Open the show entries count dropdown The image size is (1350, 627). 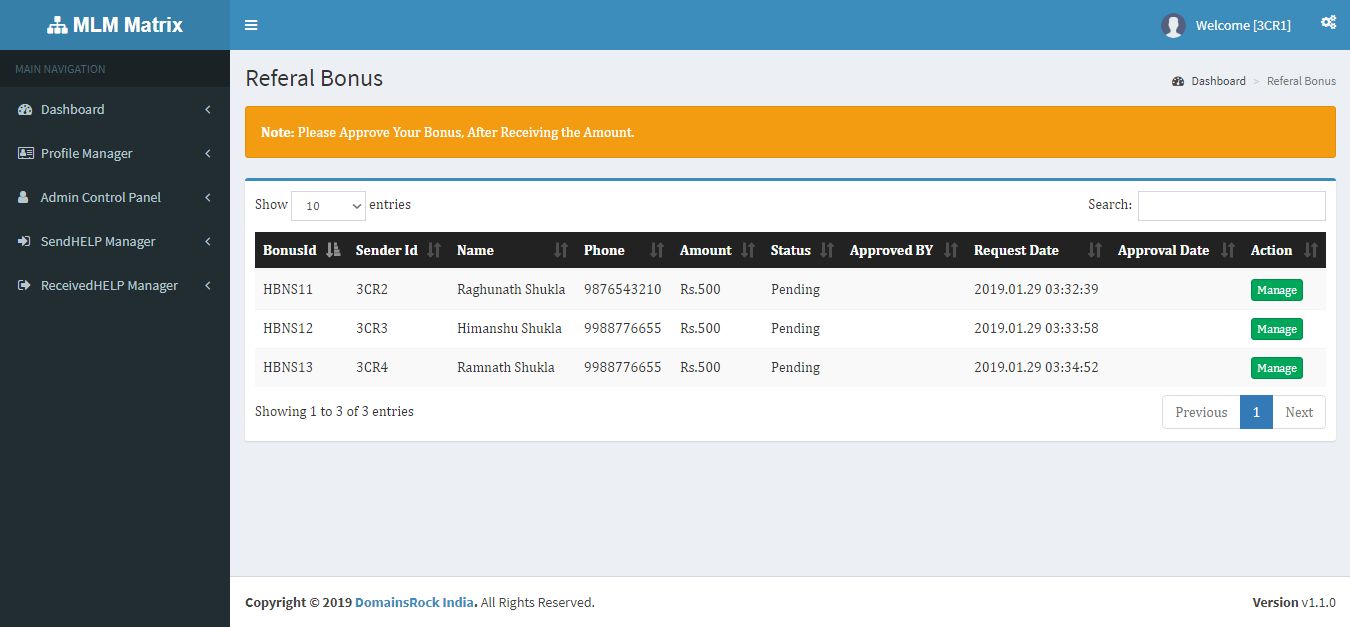click(x=328, y=205)
